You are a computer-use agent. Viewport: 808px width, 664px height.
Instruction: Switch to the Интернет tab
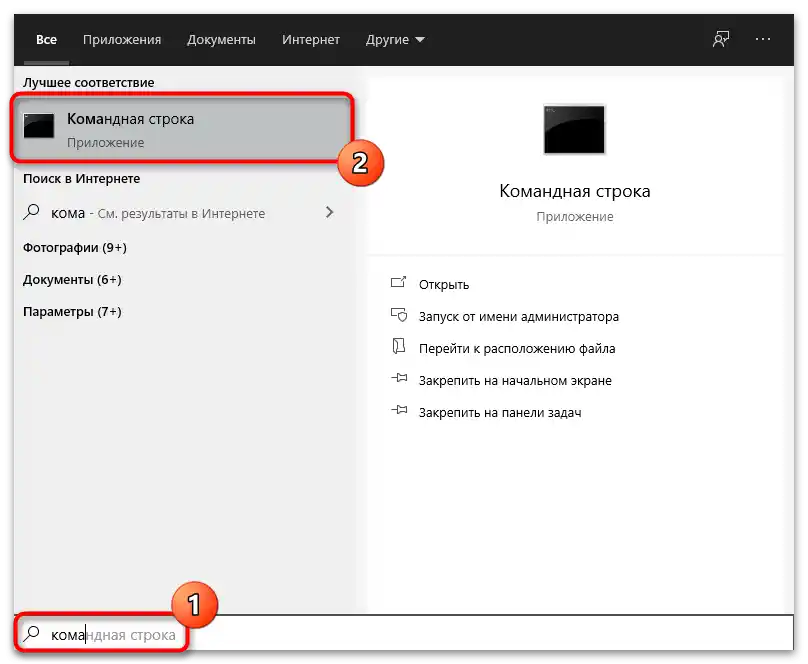[311, 40]
